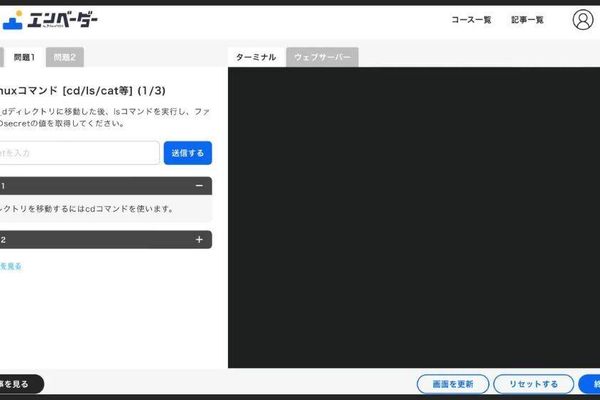
Task: Click the heading mentioning cd/ls/cat
Action: [82, 91]
